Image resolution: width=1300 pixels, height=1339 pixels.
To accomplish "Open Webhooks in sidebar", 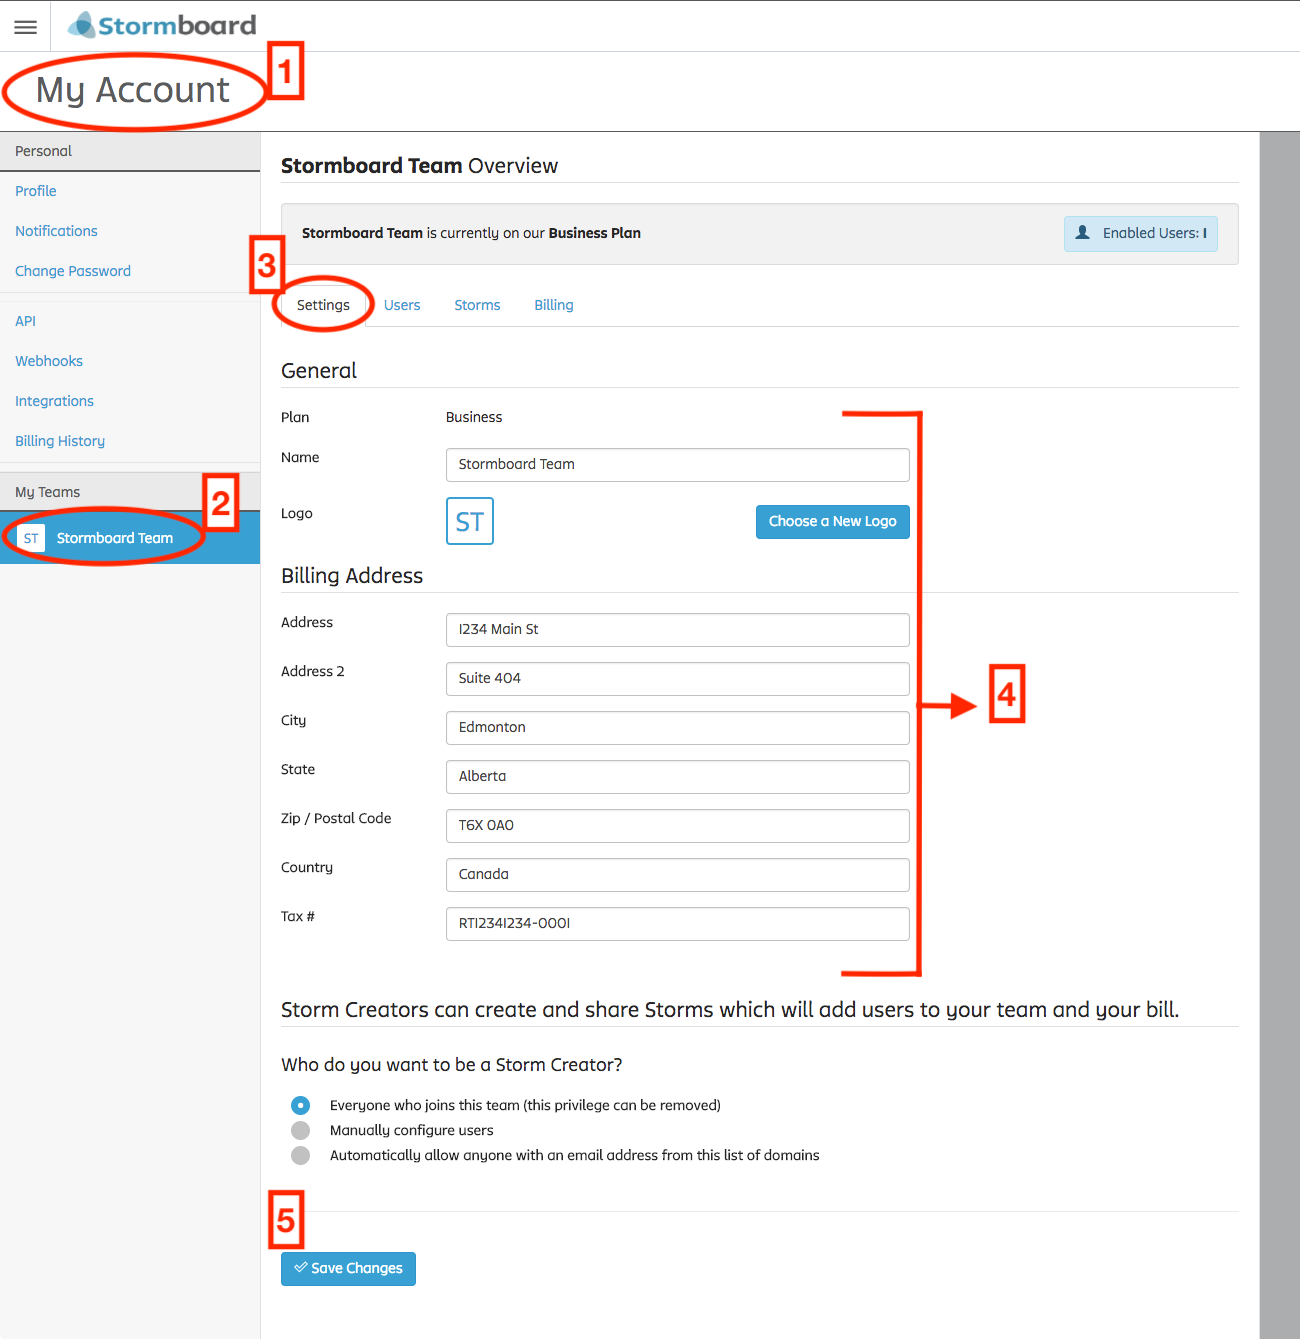I will tap(49, 361).
